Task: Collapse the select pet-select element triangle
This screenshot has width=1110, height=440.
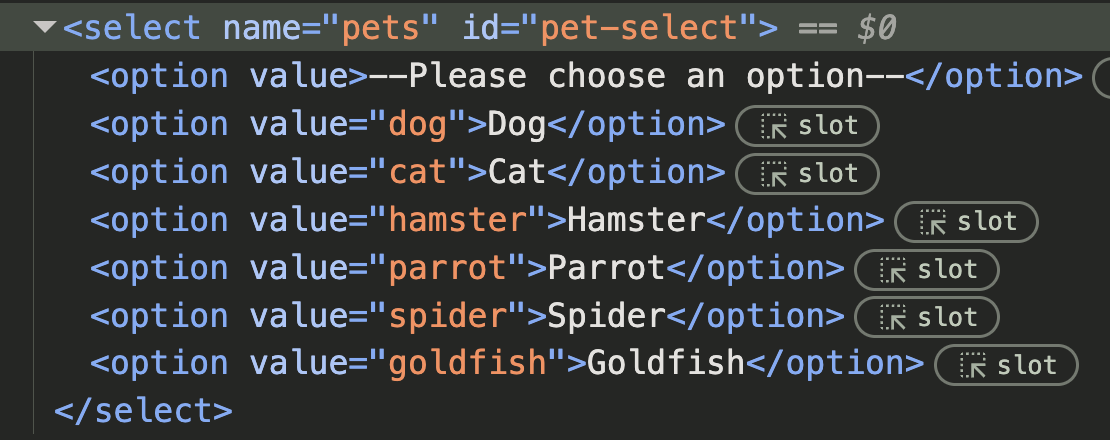Action: pyautogui.click(x=45, y=28)
